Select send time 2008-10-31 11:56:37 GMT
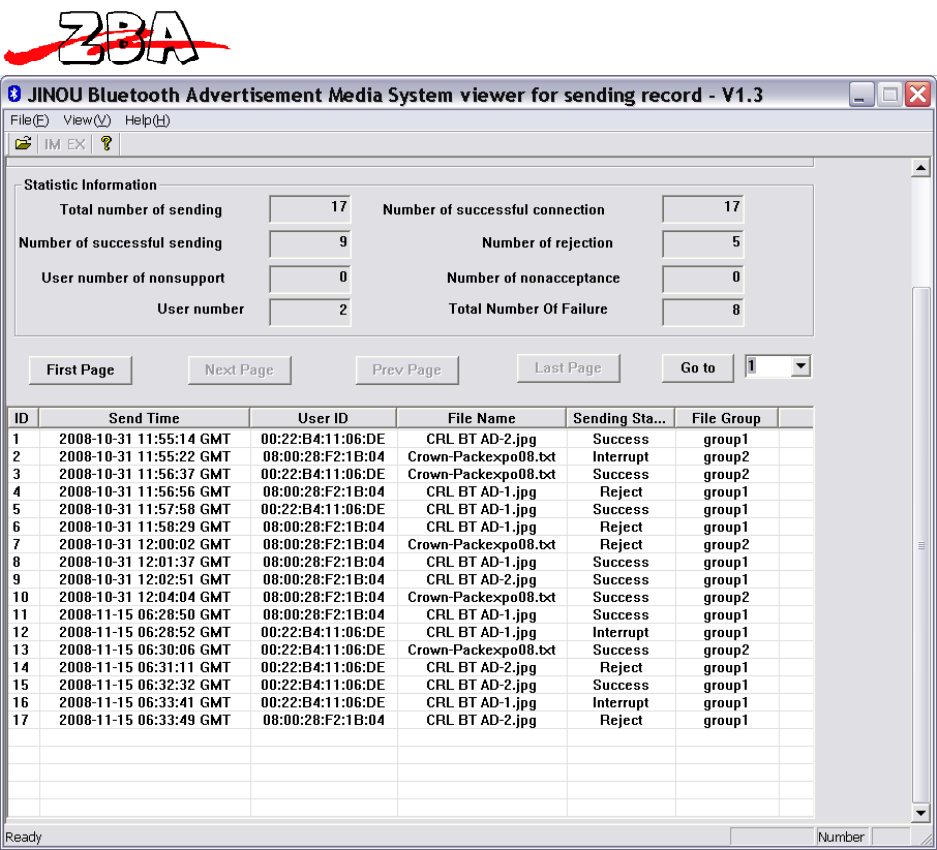Viewport: 937px width, 850px height. [x=145, y=474]
